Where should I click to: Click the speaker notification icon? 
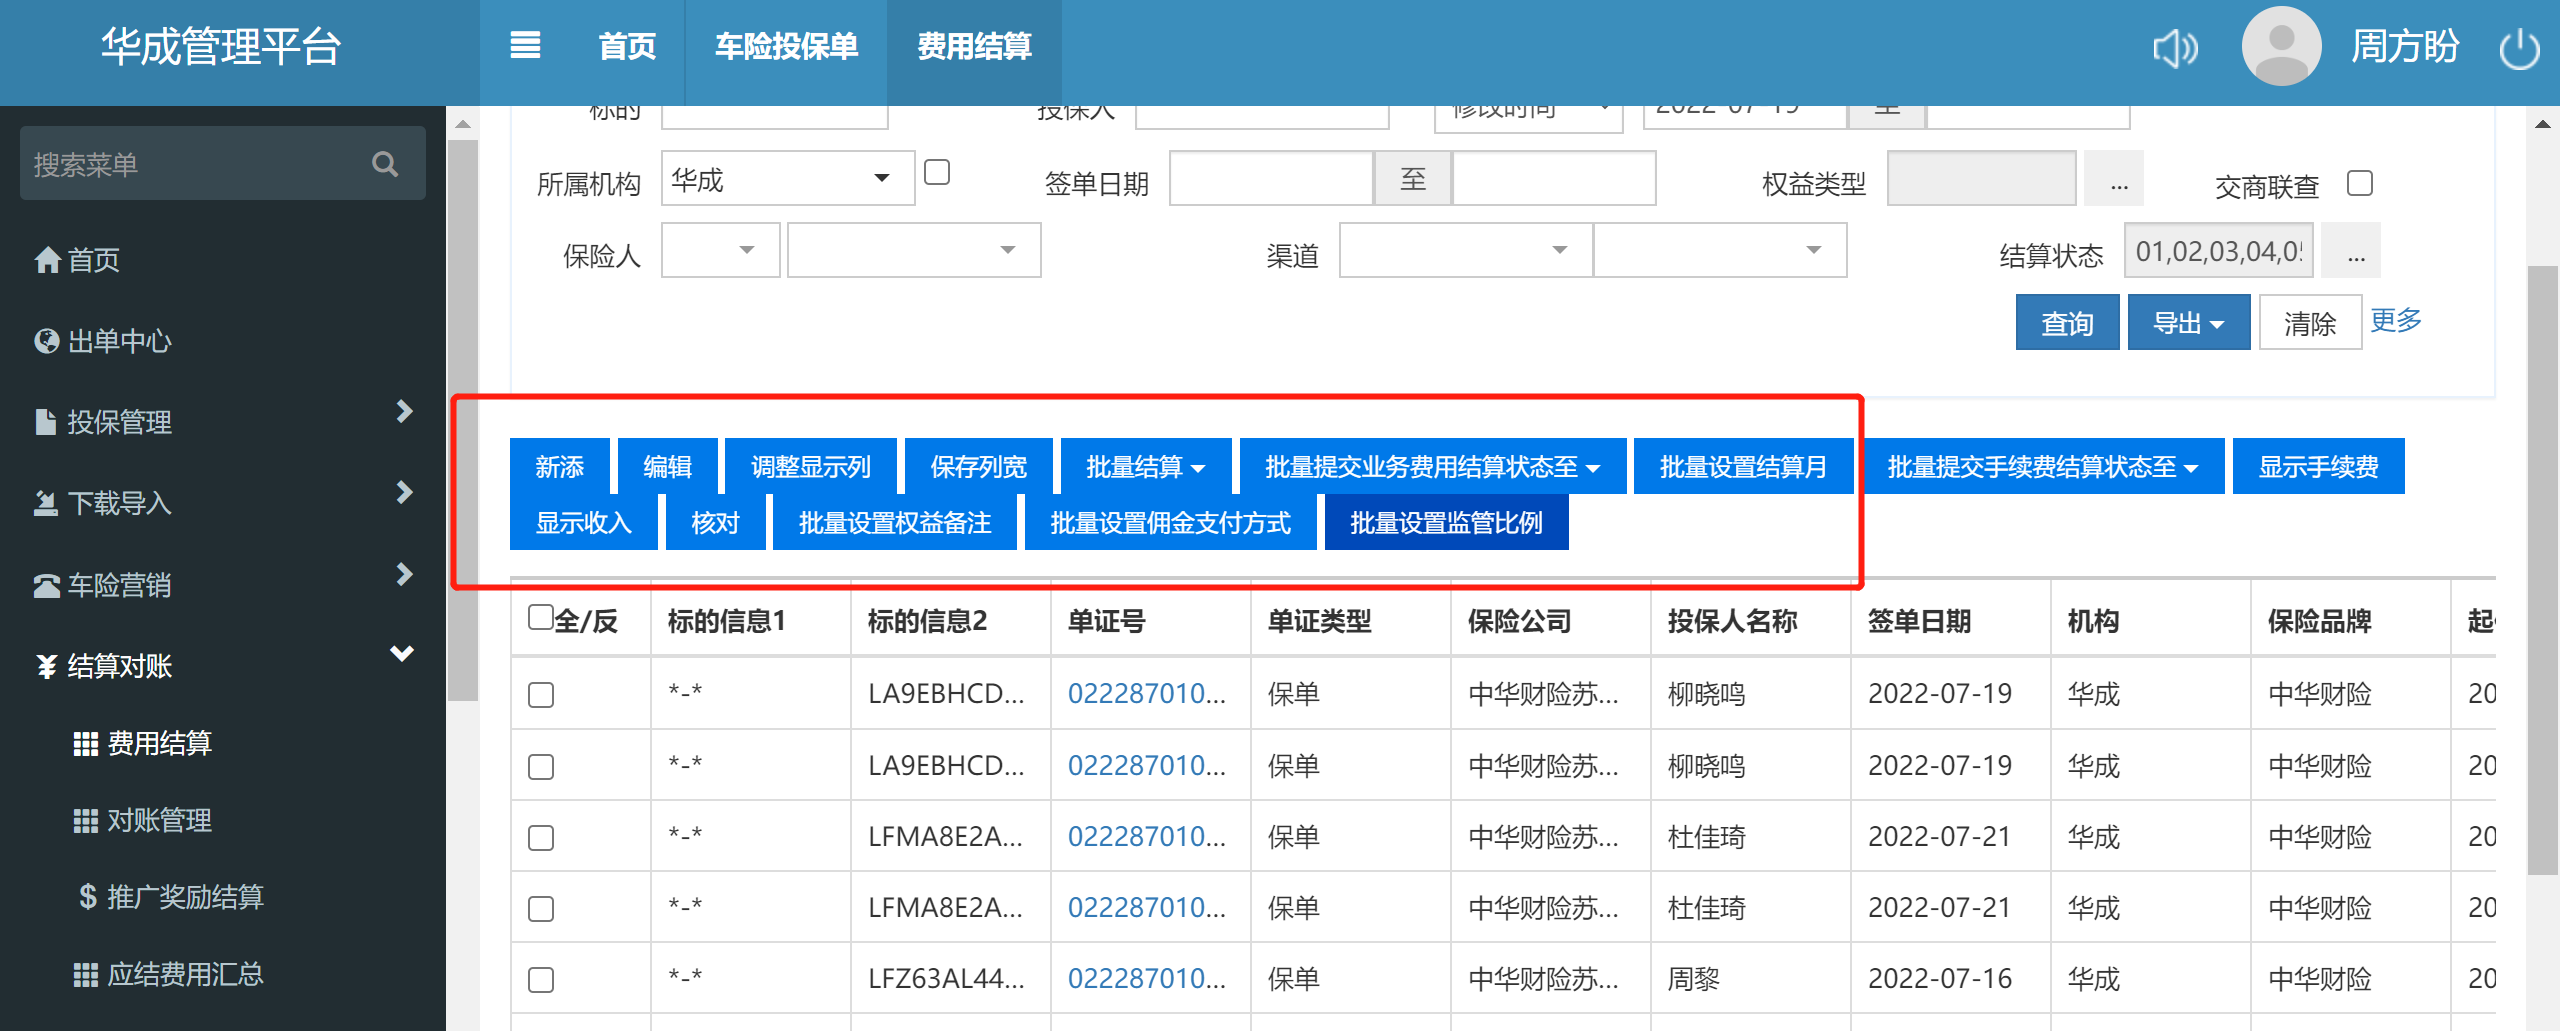[2175, 48]
